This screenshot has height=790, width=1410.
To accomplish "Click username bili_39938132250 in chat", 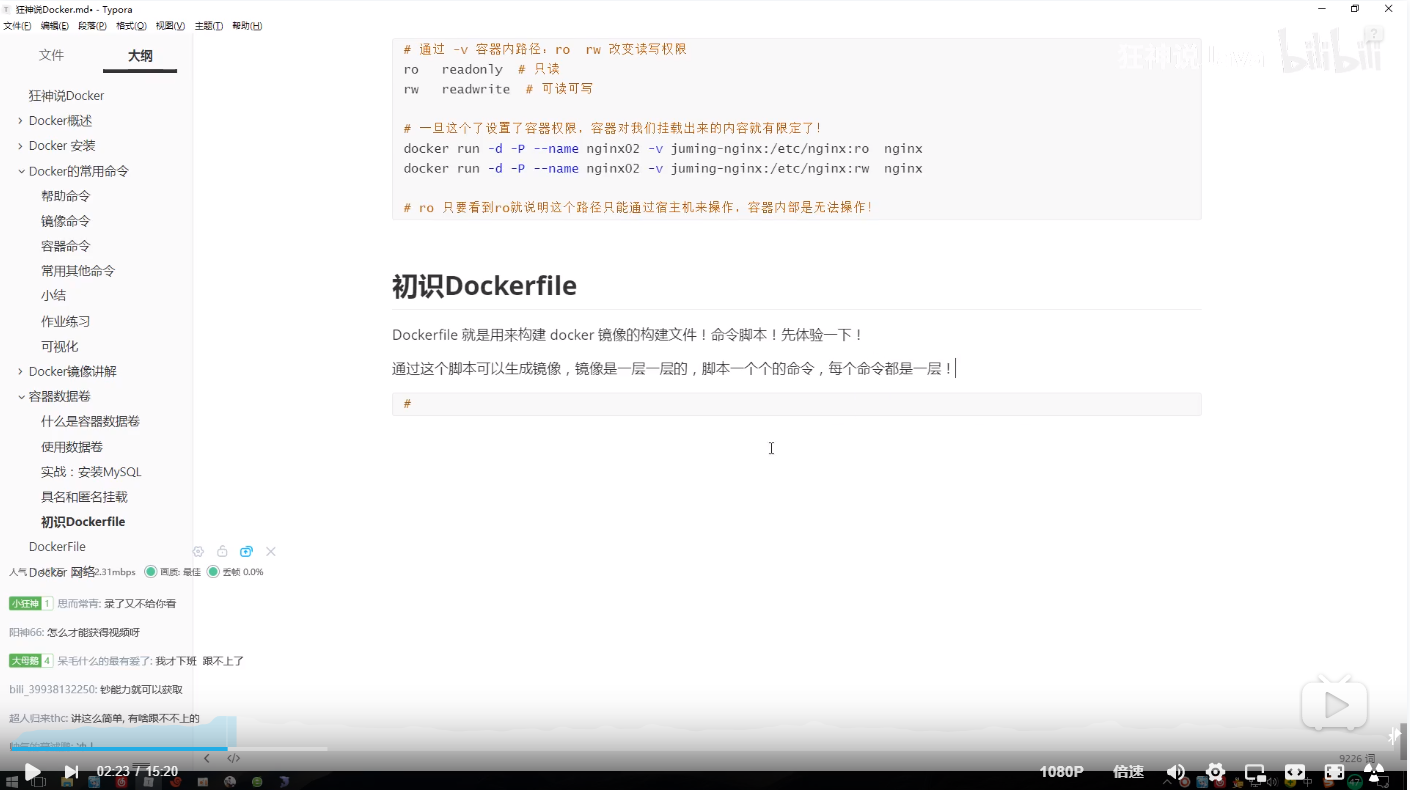I will tap(52, 690).
